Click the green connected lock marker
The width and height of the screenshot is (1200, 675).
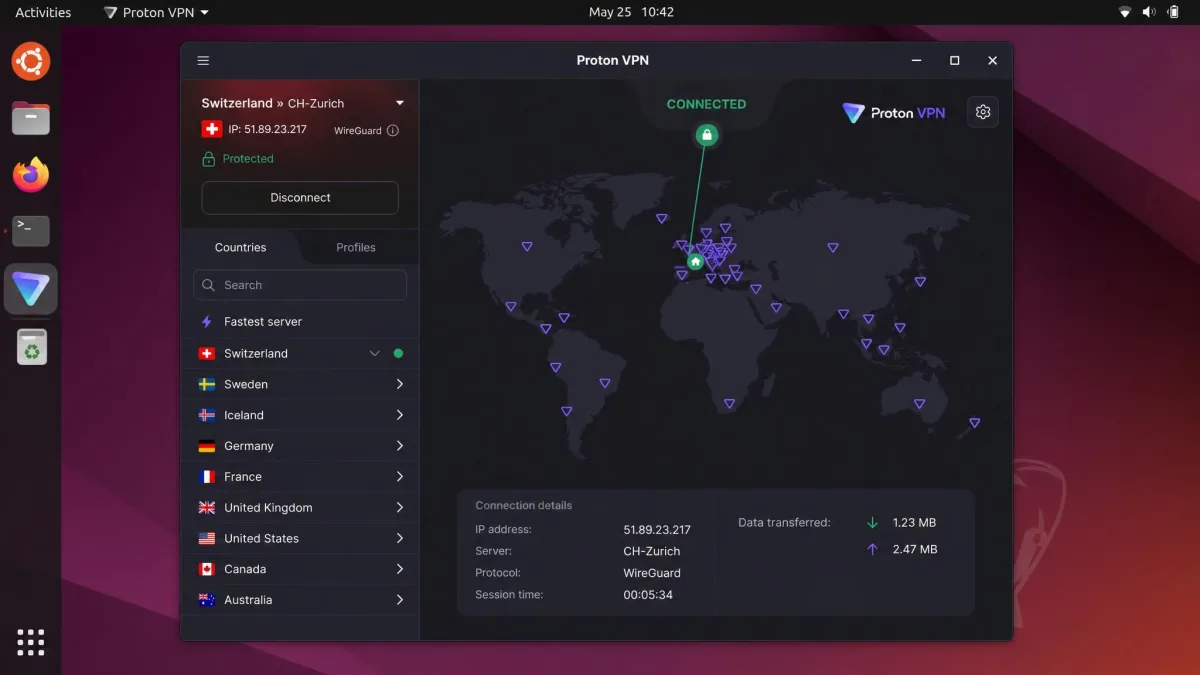(x=707, y=135)
